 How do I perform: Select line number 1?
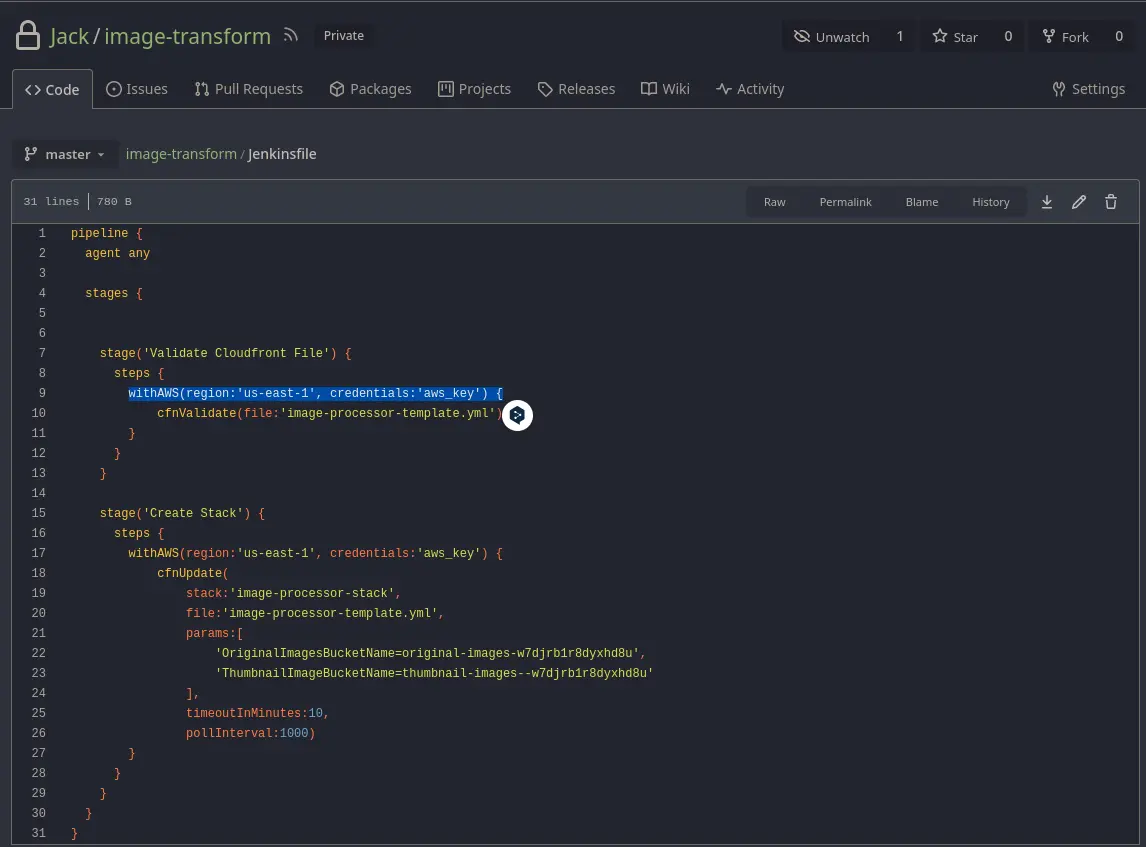tap(42, 233)
